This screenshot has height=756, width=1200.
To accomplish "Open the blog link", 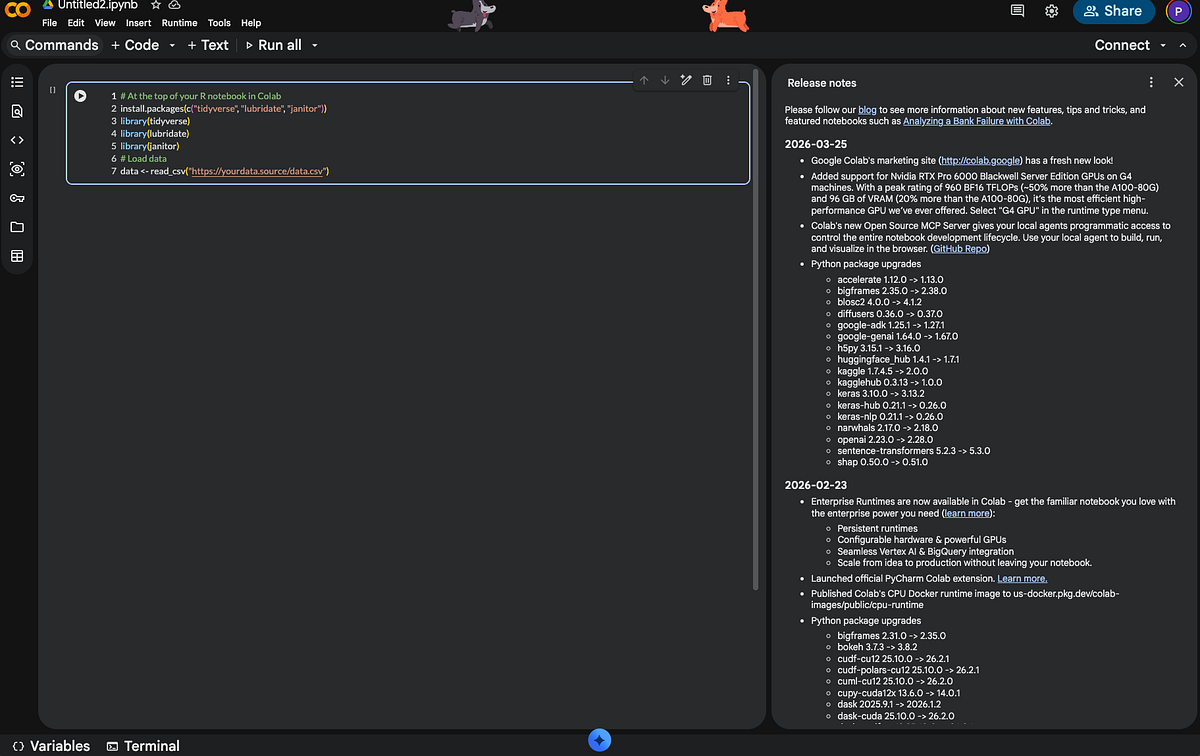I will click(x=867, y=110).
